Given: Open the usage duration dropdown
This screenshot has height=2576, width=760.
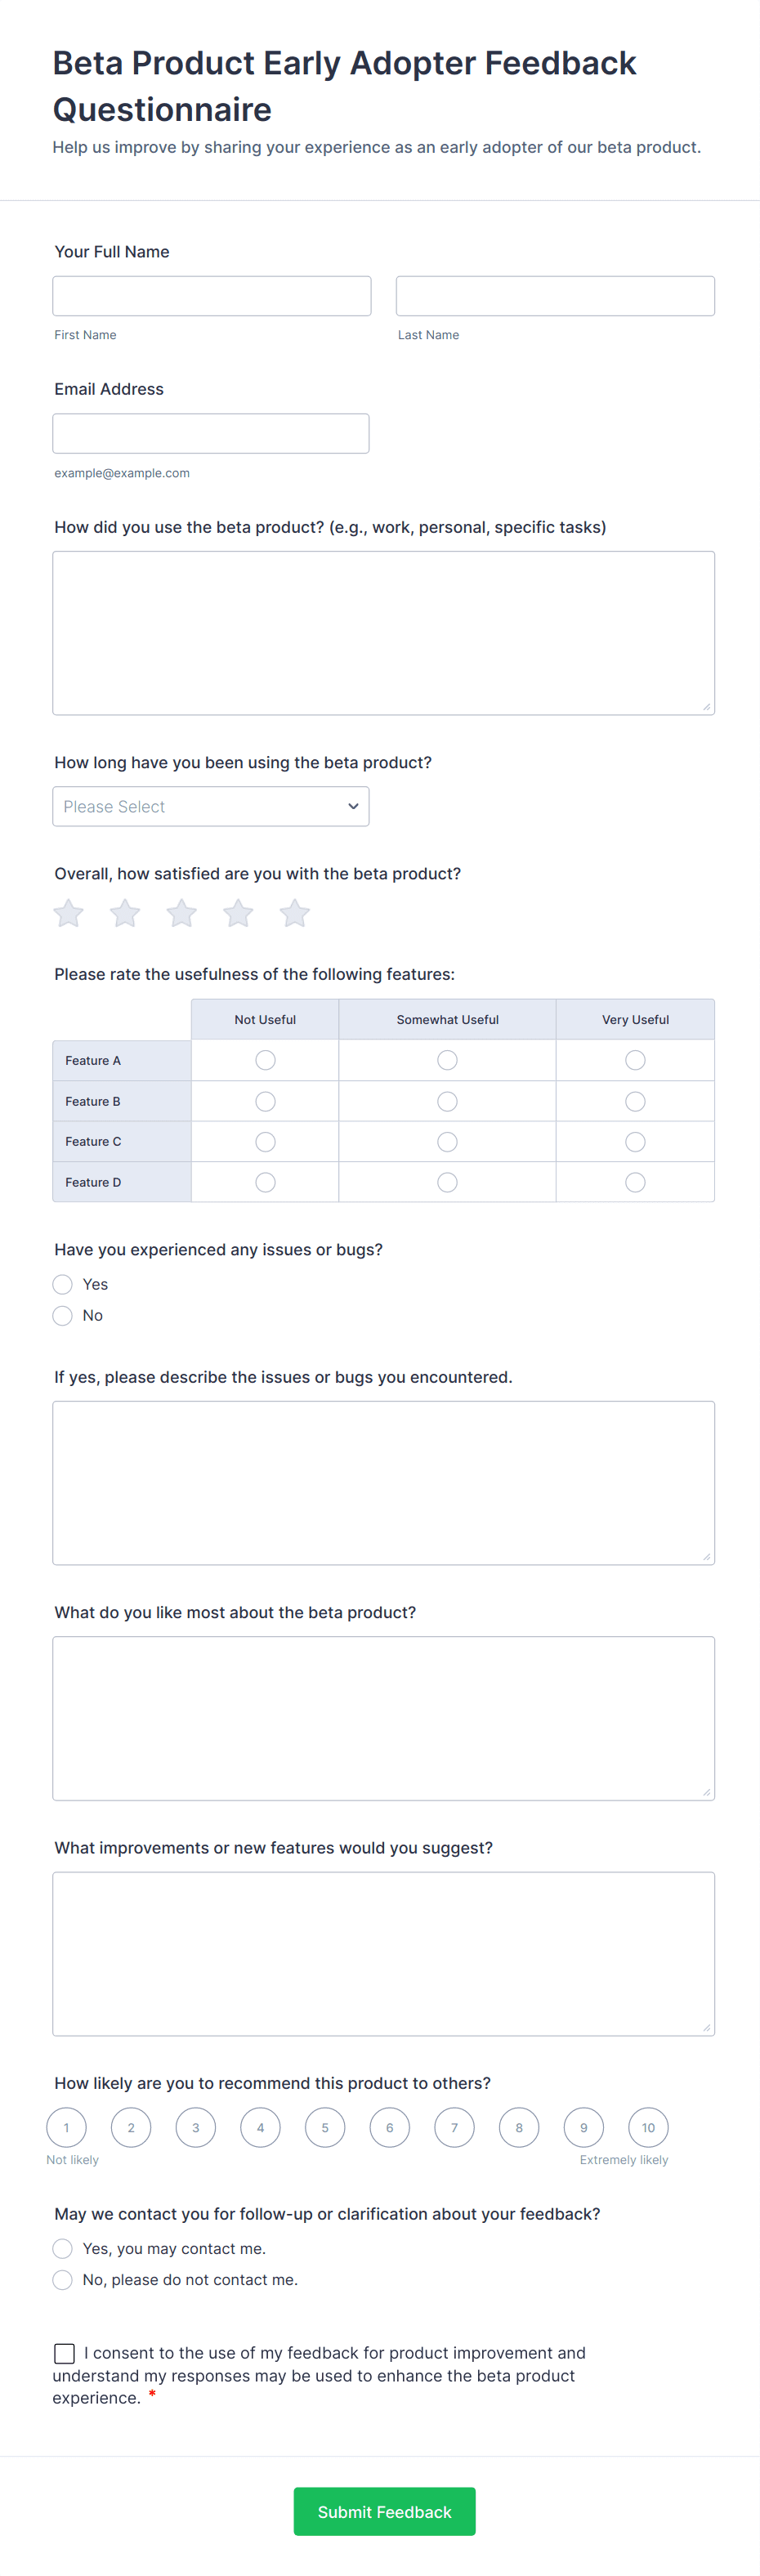Looking at the screenshot, I should [x=210, y=806].
